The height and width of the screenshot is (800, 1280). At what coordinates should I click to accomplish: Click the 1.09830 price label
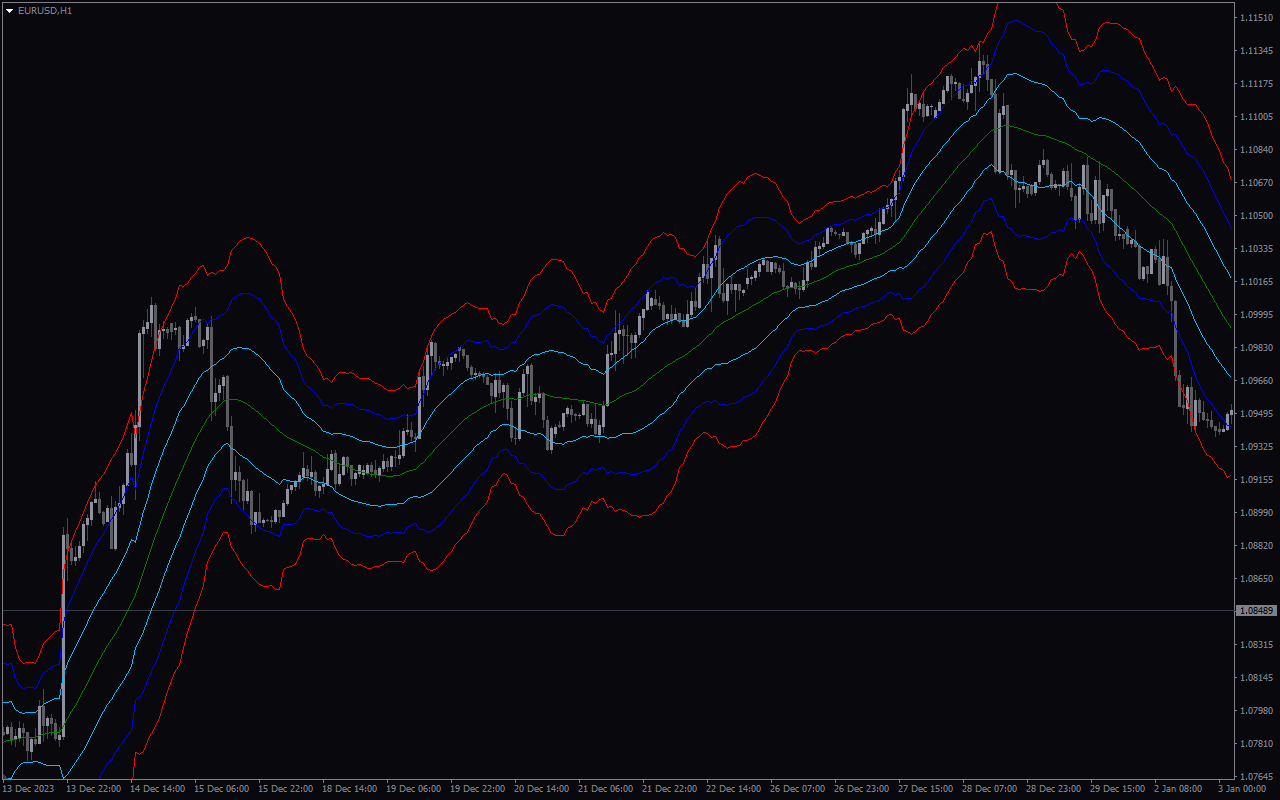pyautogui.click(x=1256, y=348)
